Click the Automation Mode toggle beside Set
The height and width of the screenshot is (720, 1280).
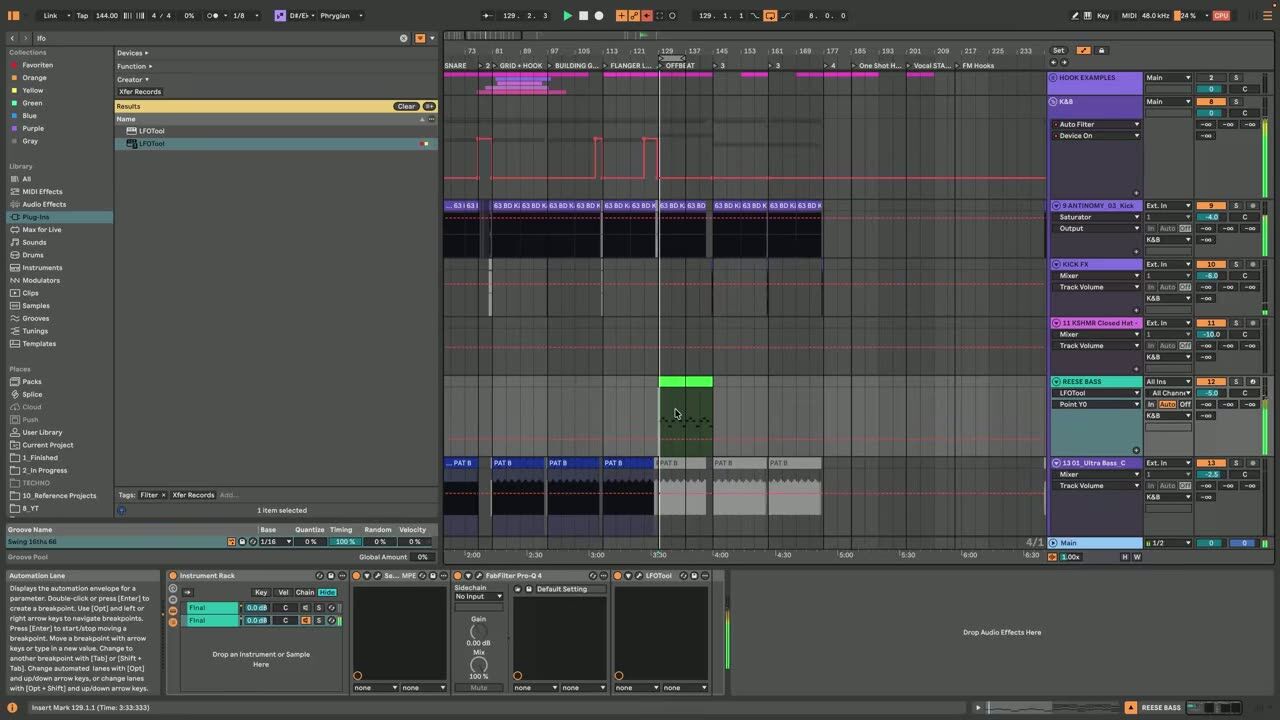pos(1086,50)
